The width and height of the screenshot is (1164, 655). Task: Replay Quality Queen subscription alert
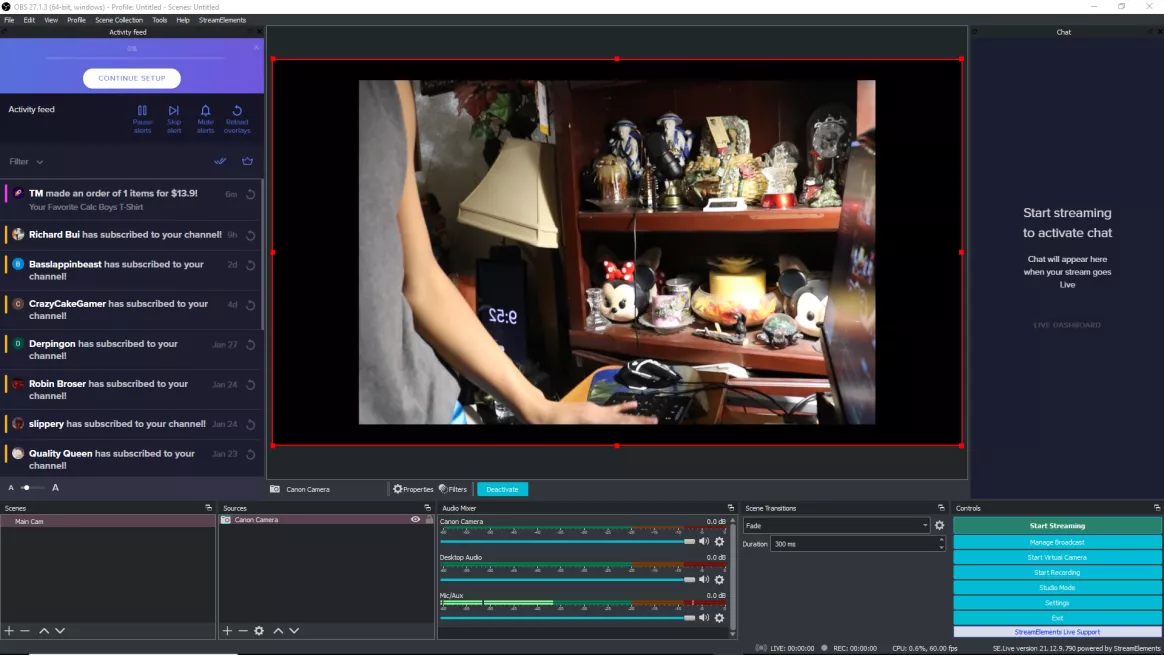251,454
